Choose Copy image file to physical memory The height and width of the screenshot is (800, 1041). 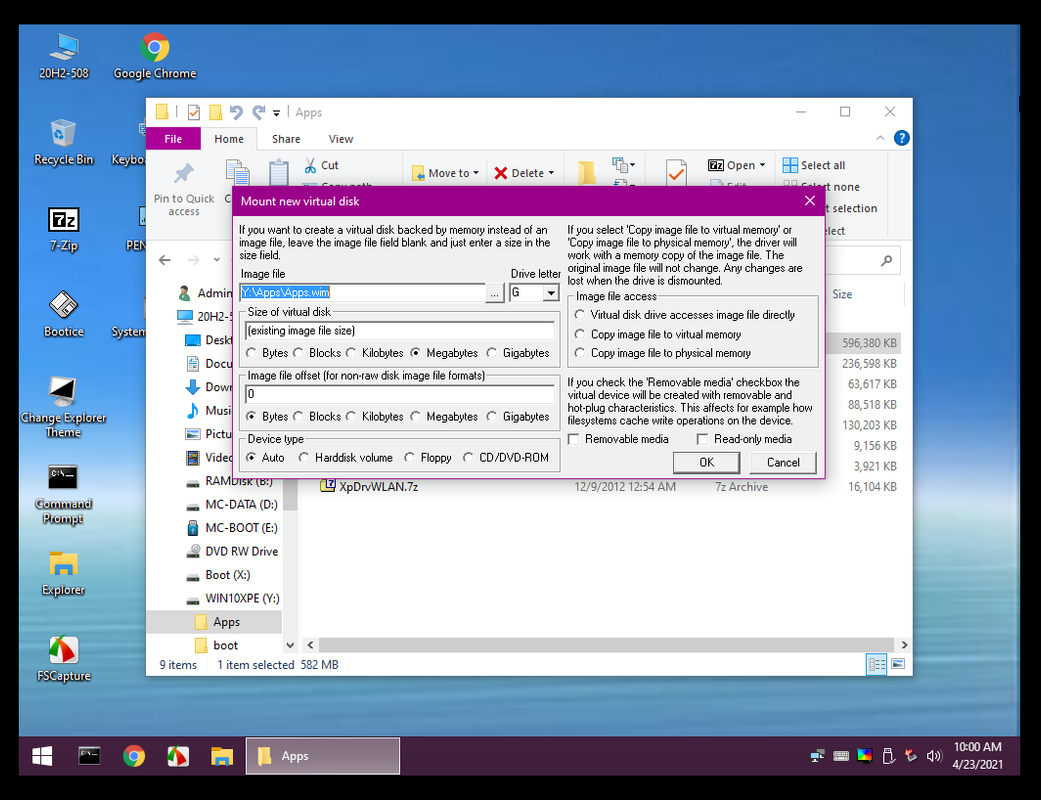pyautogui.click(x=663, y=353)
